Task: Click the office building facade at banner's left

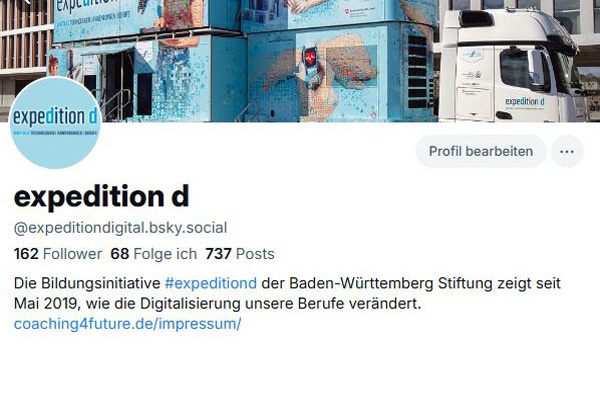Action: click(x=25, y=42)
